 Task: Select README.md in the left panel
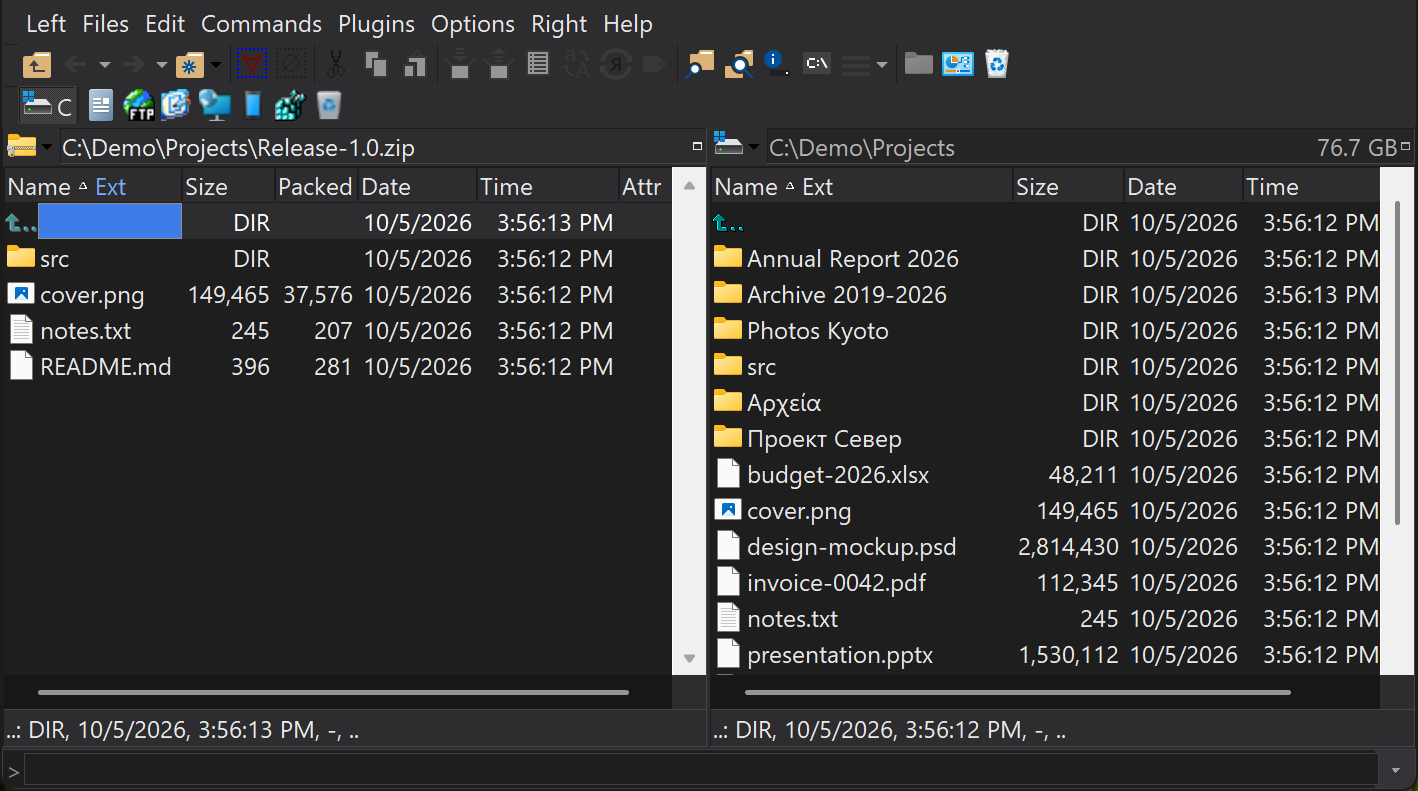(x=106, y=367)
